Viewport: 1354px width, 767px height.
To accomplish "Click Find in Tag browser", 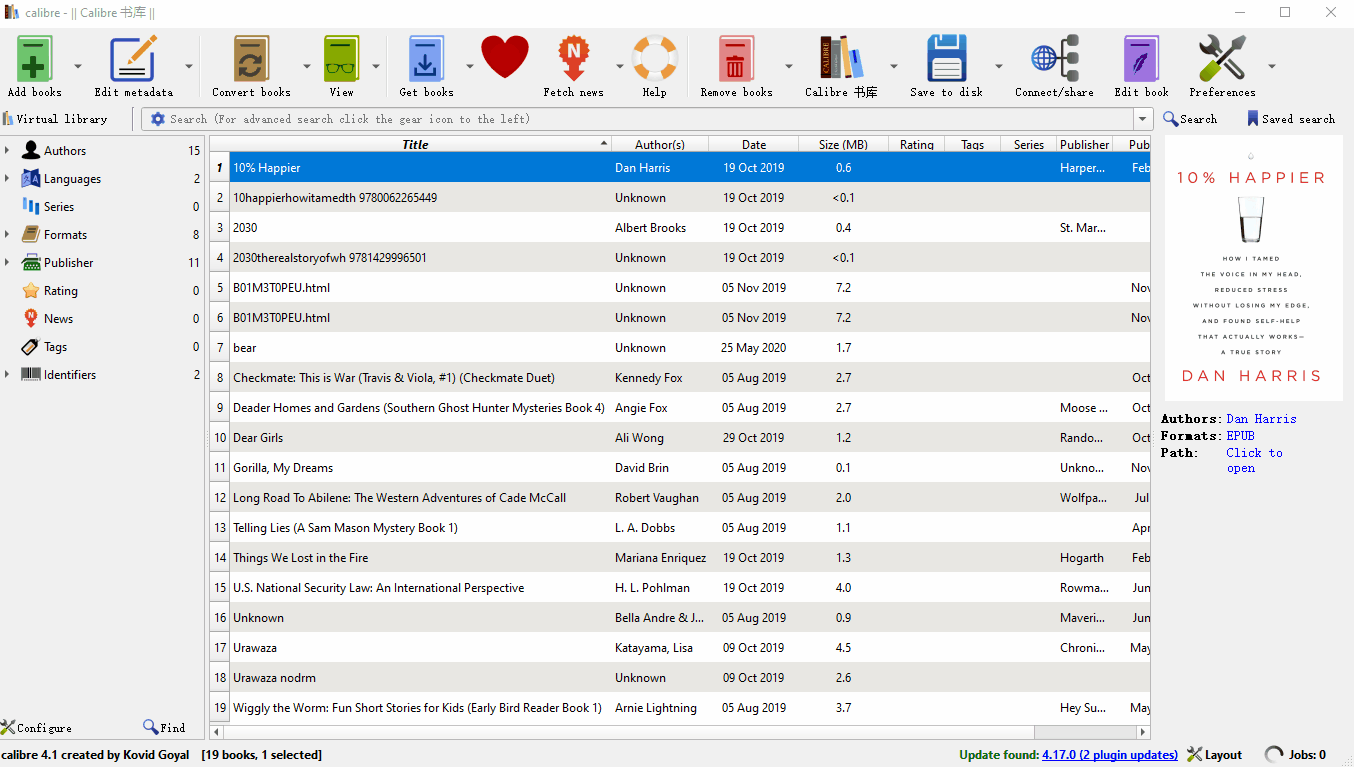I will (164, 728).
